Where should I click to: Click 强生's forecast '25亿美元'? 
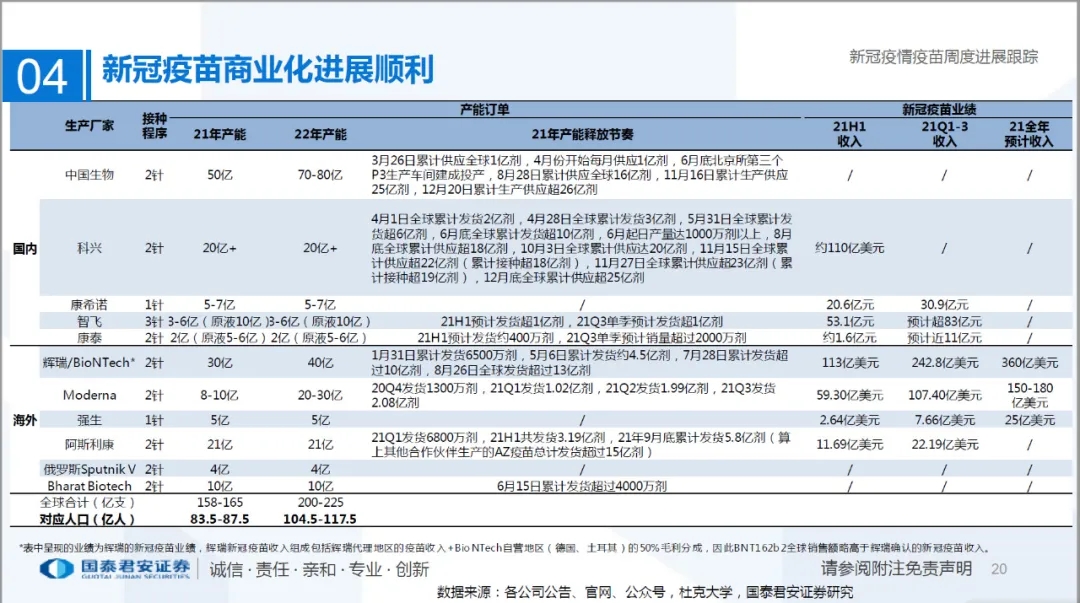pyautogui.click(x=1029, y=420)
